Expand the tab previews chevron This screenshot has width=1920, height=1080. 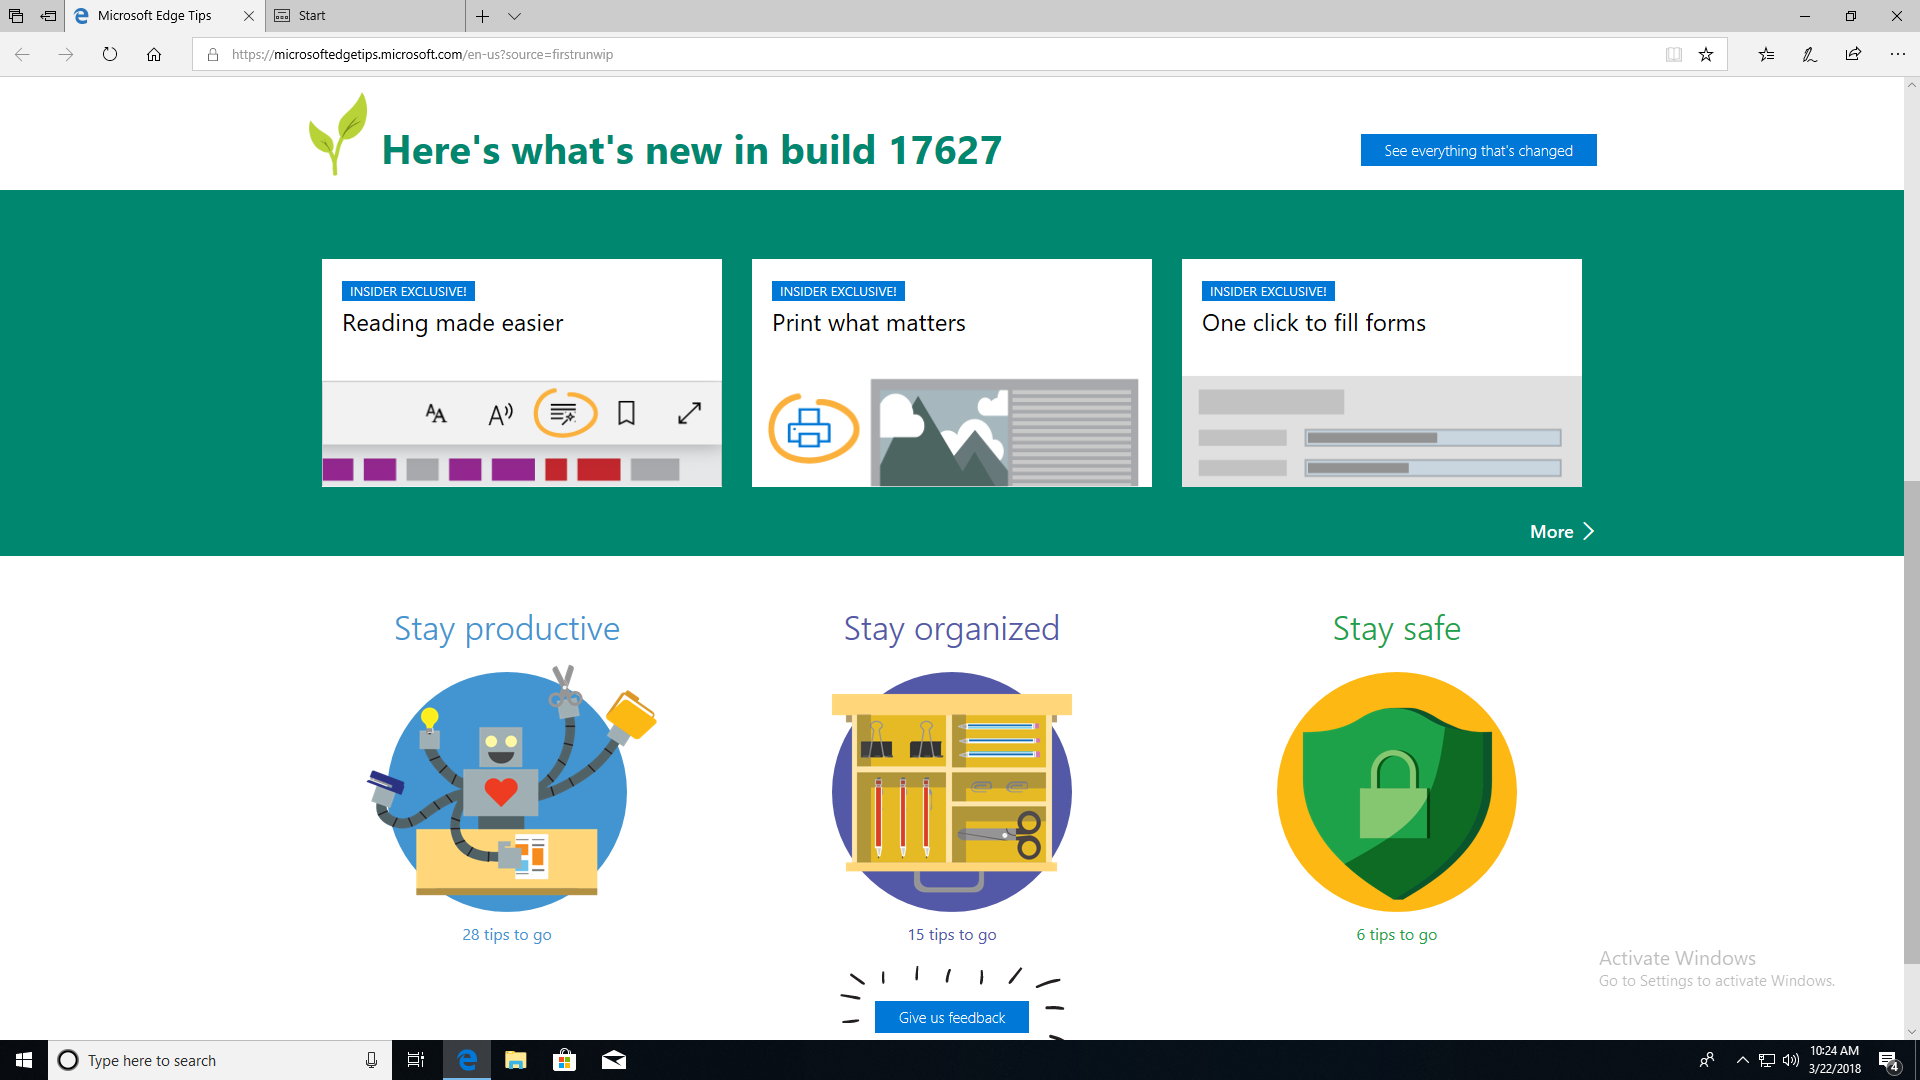point(514,16)
